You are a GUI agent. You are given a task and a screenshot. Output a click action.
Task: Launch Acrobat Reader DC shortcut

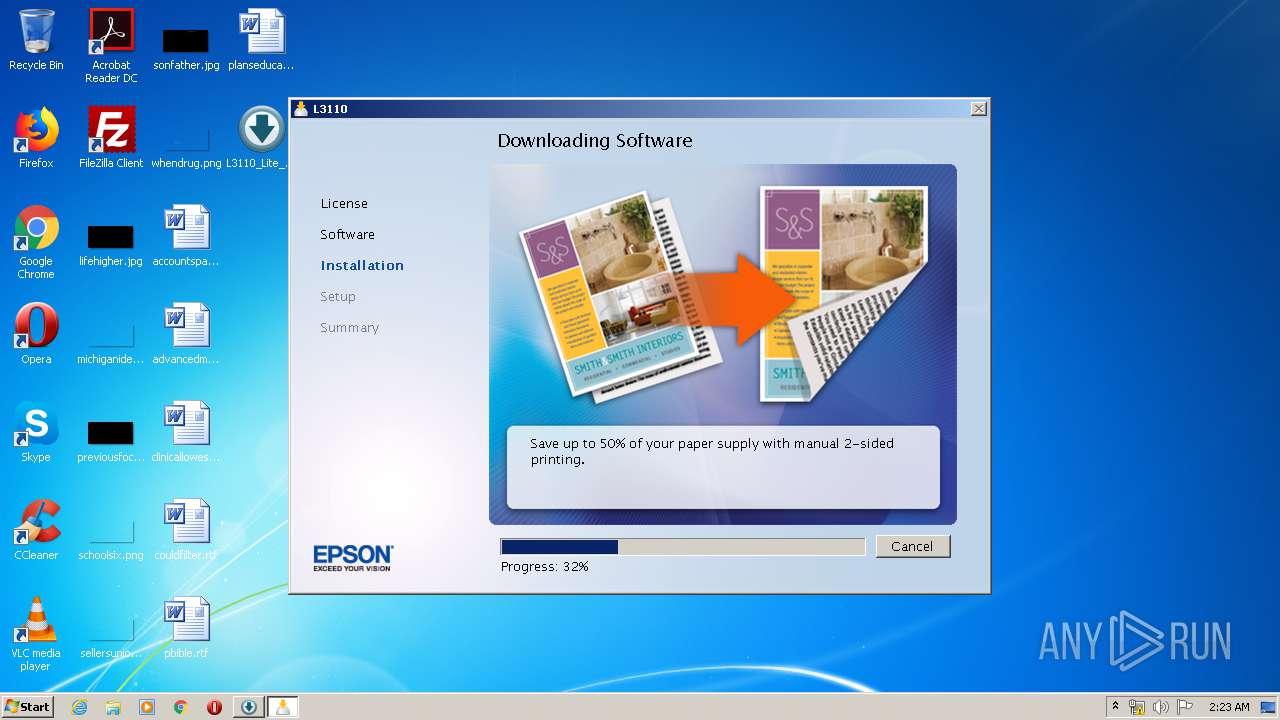pyautogui.click(x=111, y=45)
